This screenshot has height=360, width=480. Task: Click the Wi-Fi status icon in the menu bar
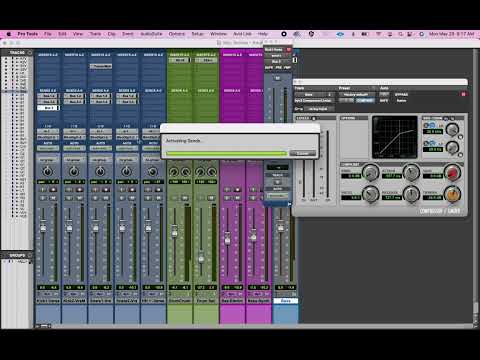[x=379, y=34]
